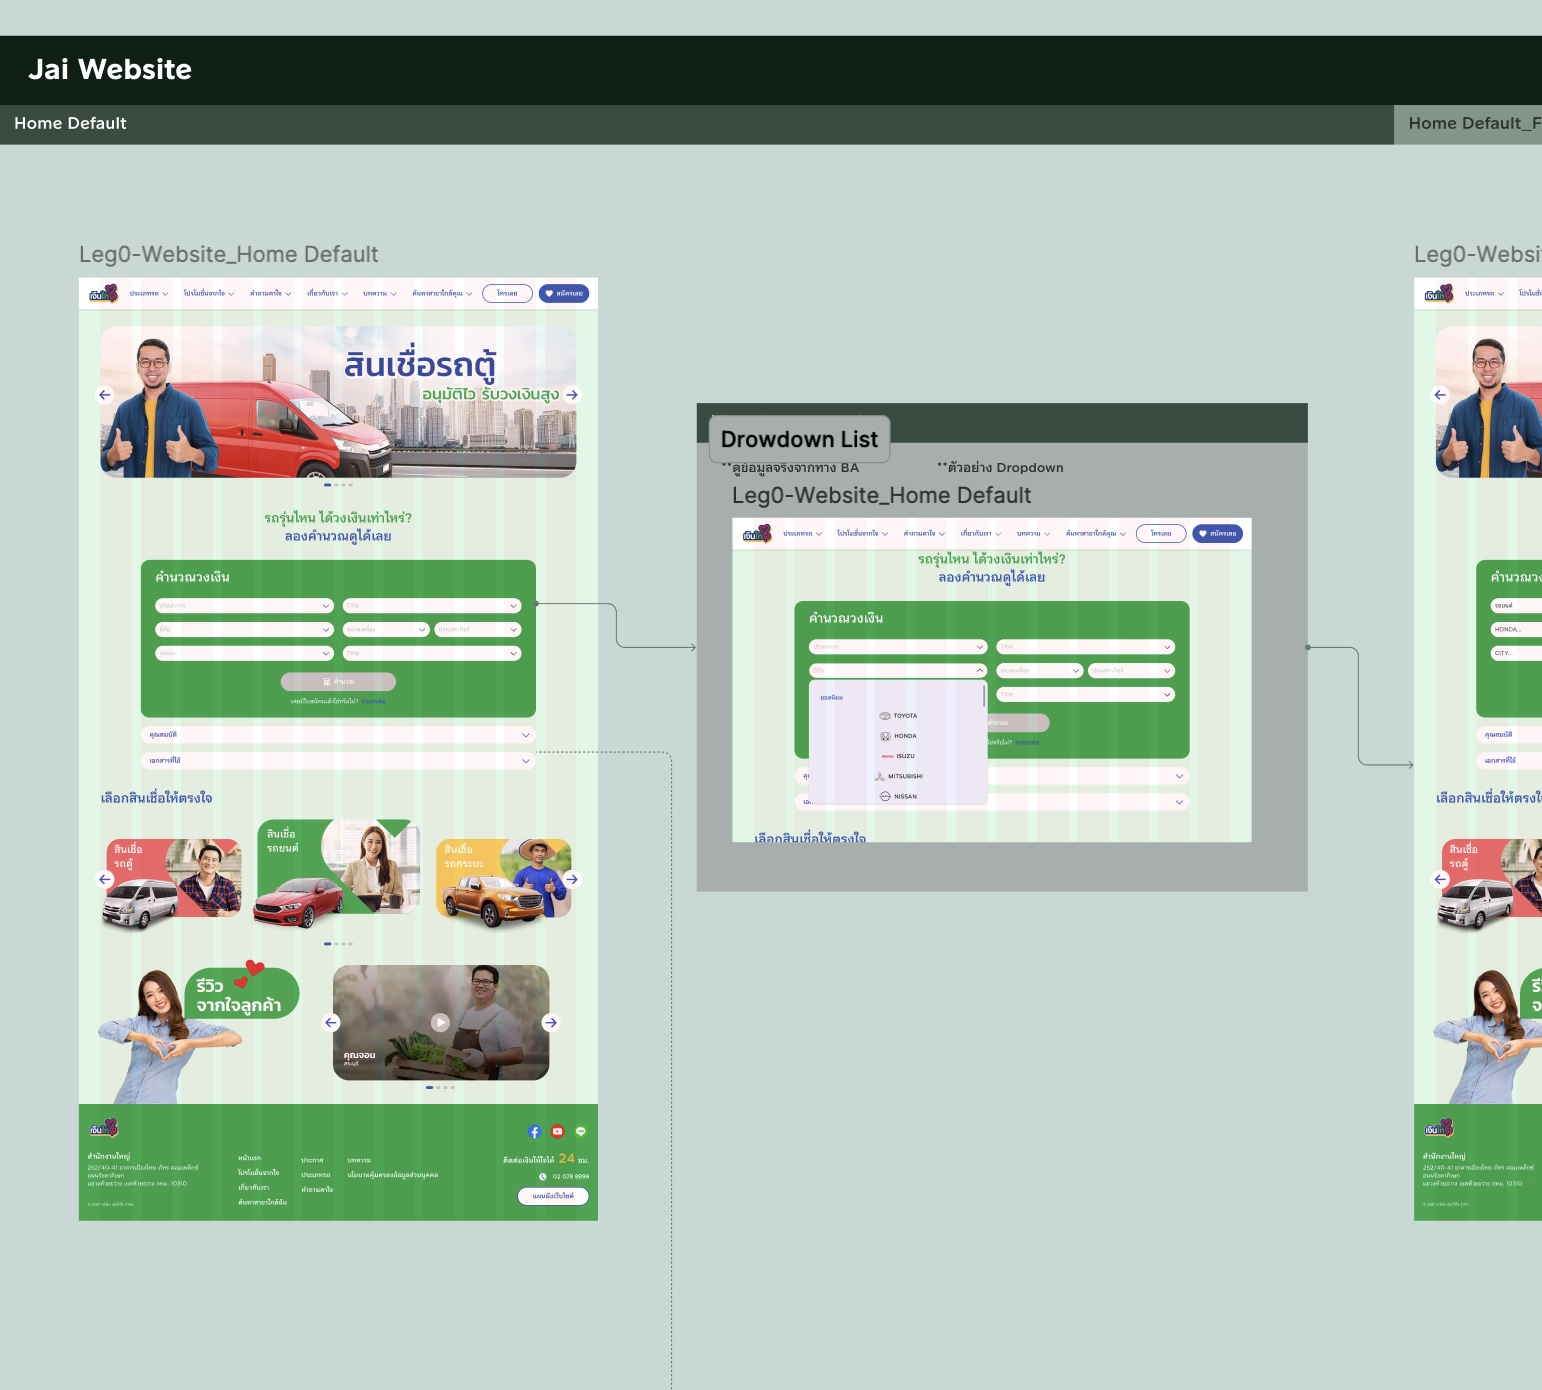
Task: Open the first dropdown in the green calculator
Action: [244, 606]
